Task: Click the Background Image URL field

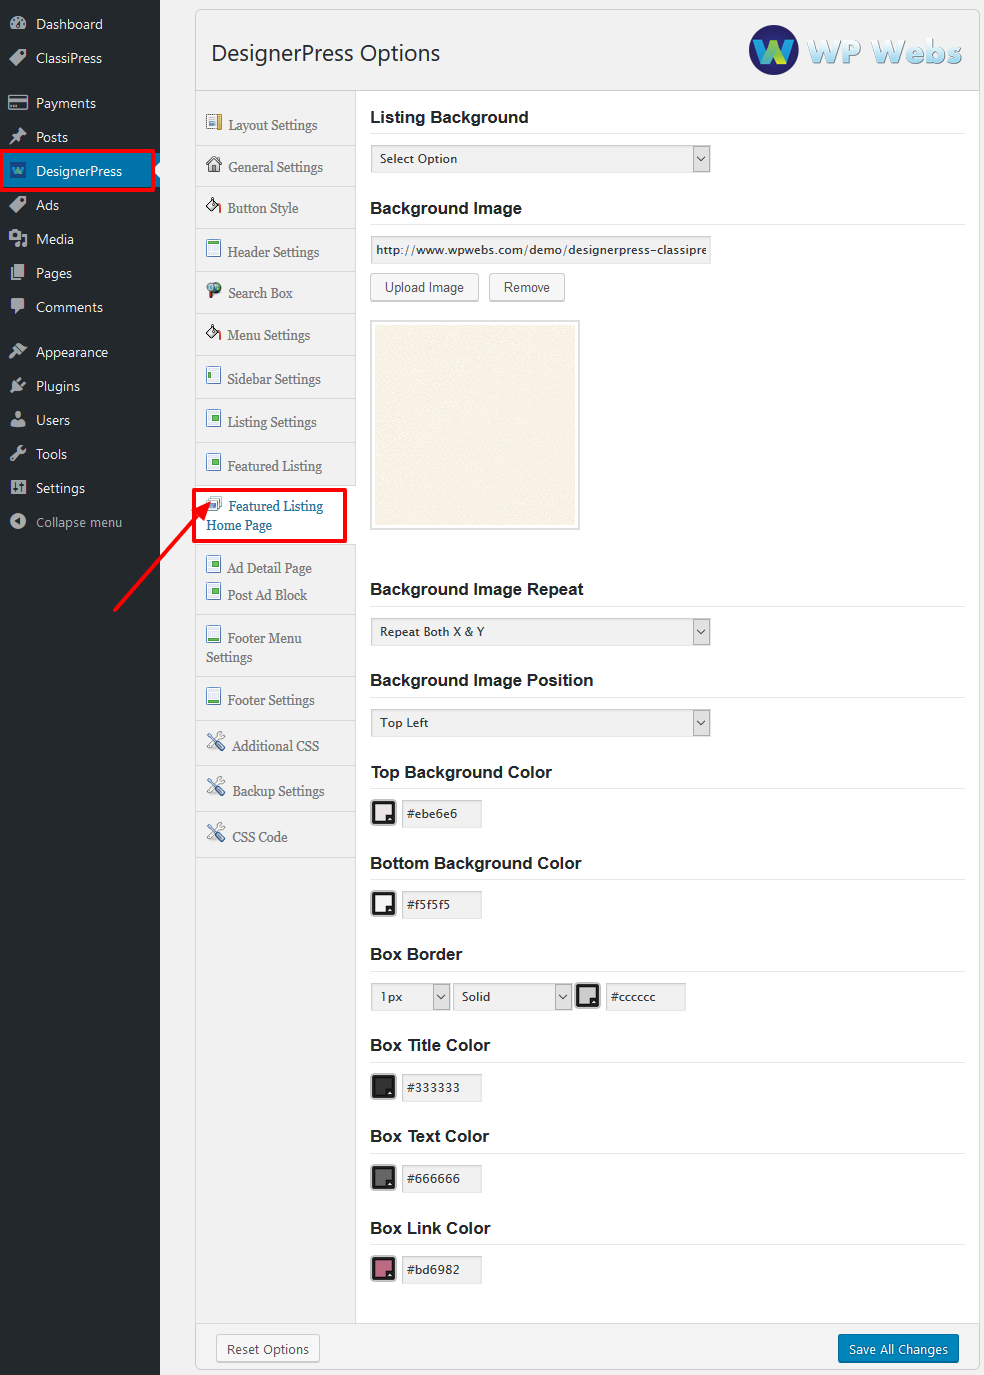Action: coord(540,250)
